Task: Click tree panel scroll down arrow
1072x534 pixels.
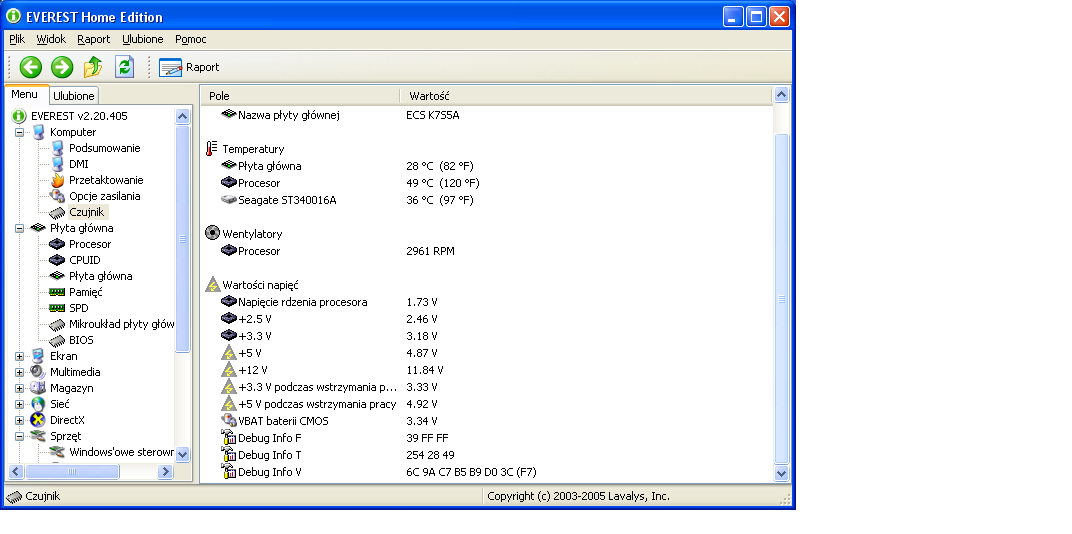Action: 183,453
